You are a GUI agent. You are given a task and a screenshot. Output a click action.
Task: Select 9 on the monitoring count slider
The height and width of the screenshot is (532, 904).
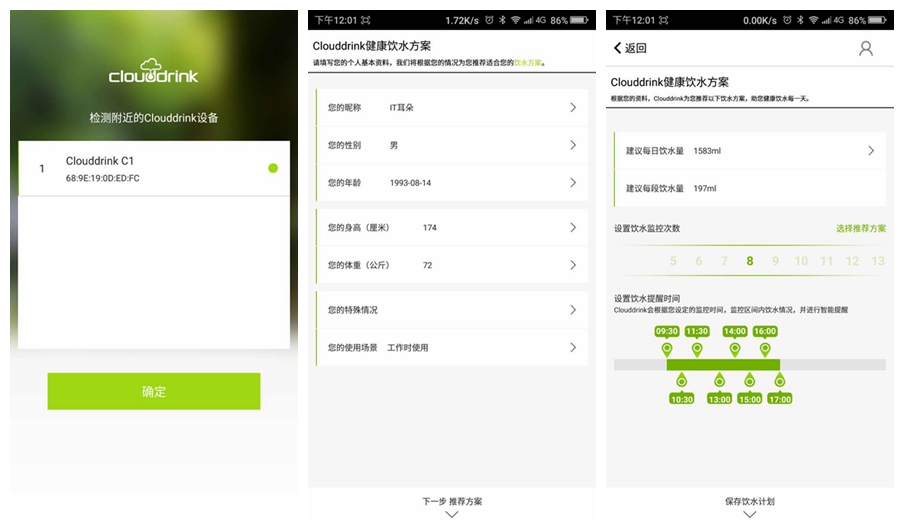(x=775, y=261)
